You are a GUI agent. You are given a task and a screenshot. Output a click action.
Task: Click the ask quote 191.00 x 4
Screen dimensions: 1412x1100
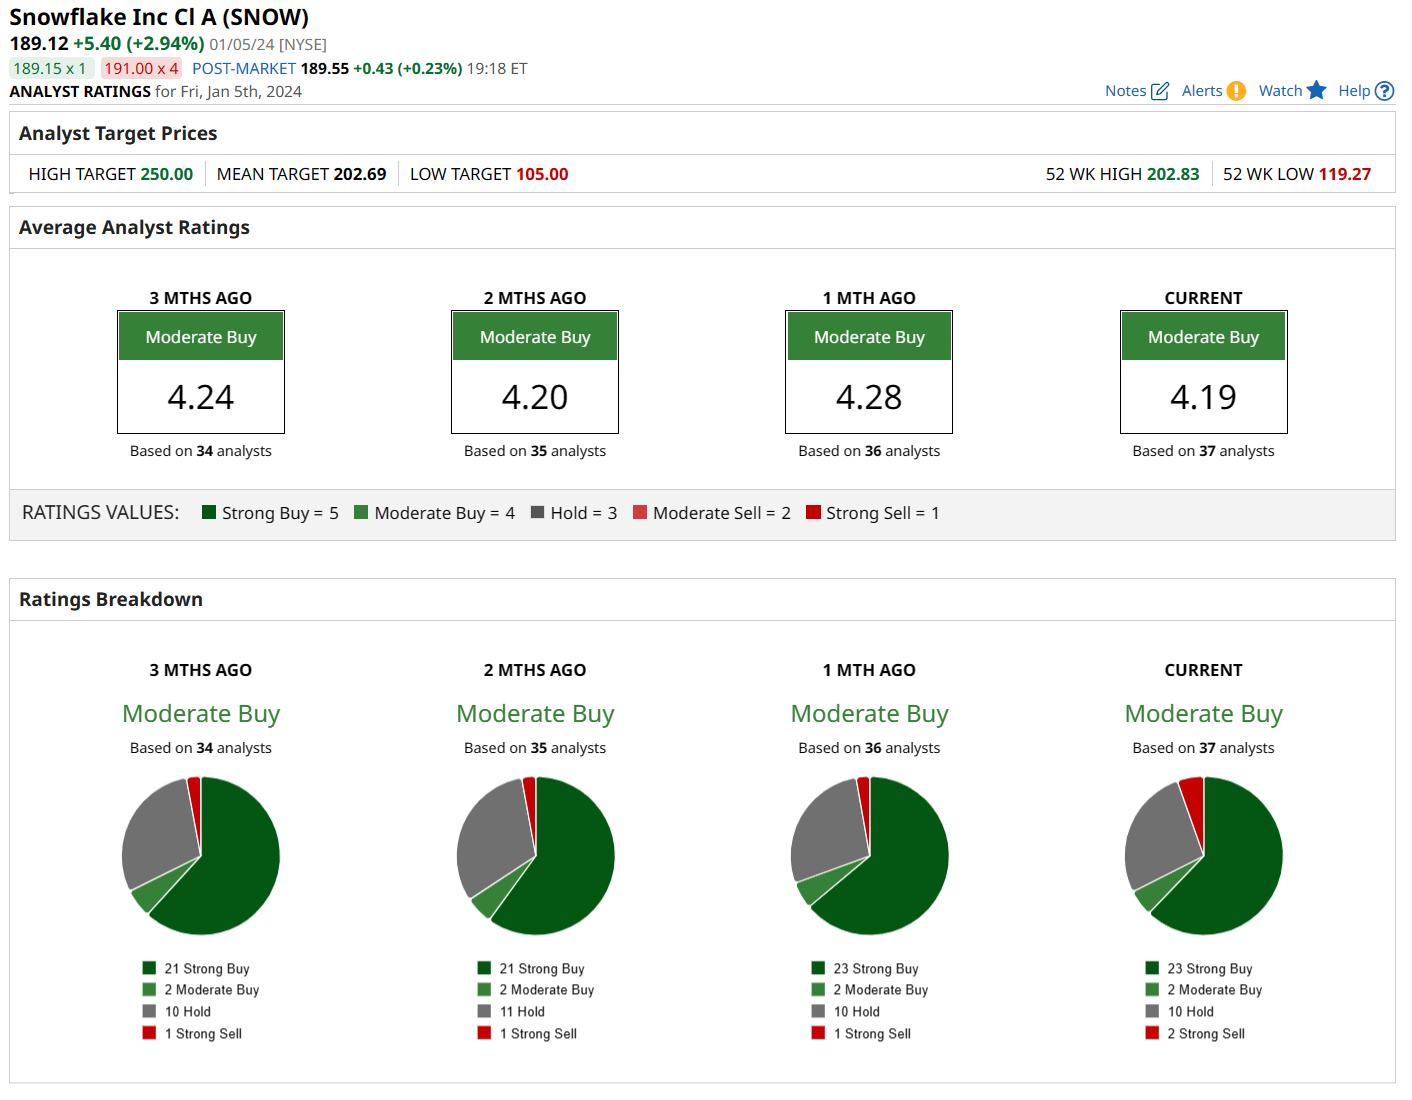click(141, 68)
